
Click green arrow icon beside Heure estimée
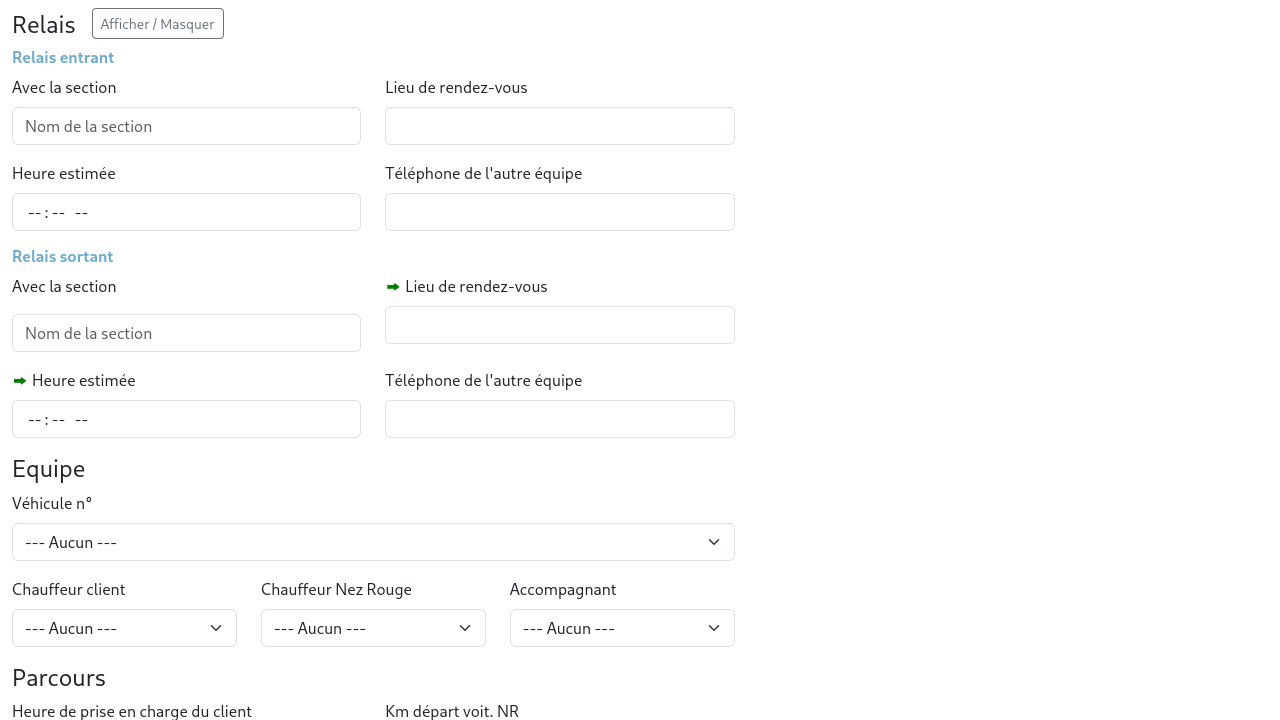coord(20,381)
